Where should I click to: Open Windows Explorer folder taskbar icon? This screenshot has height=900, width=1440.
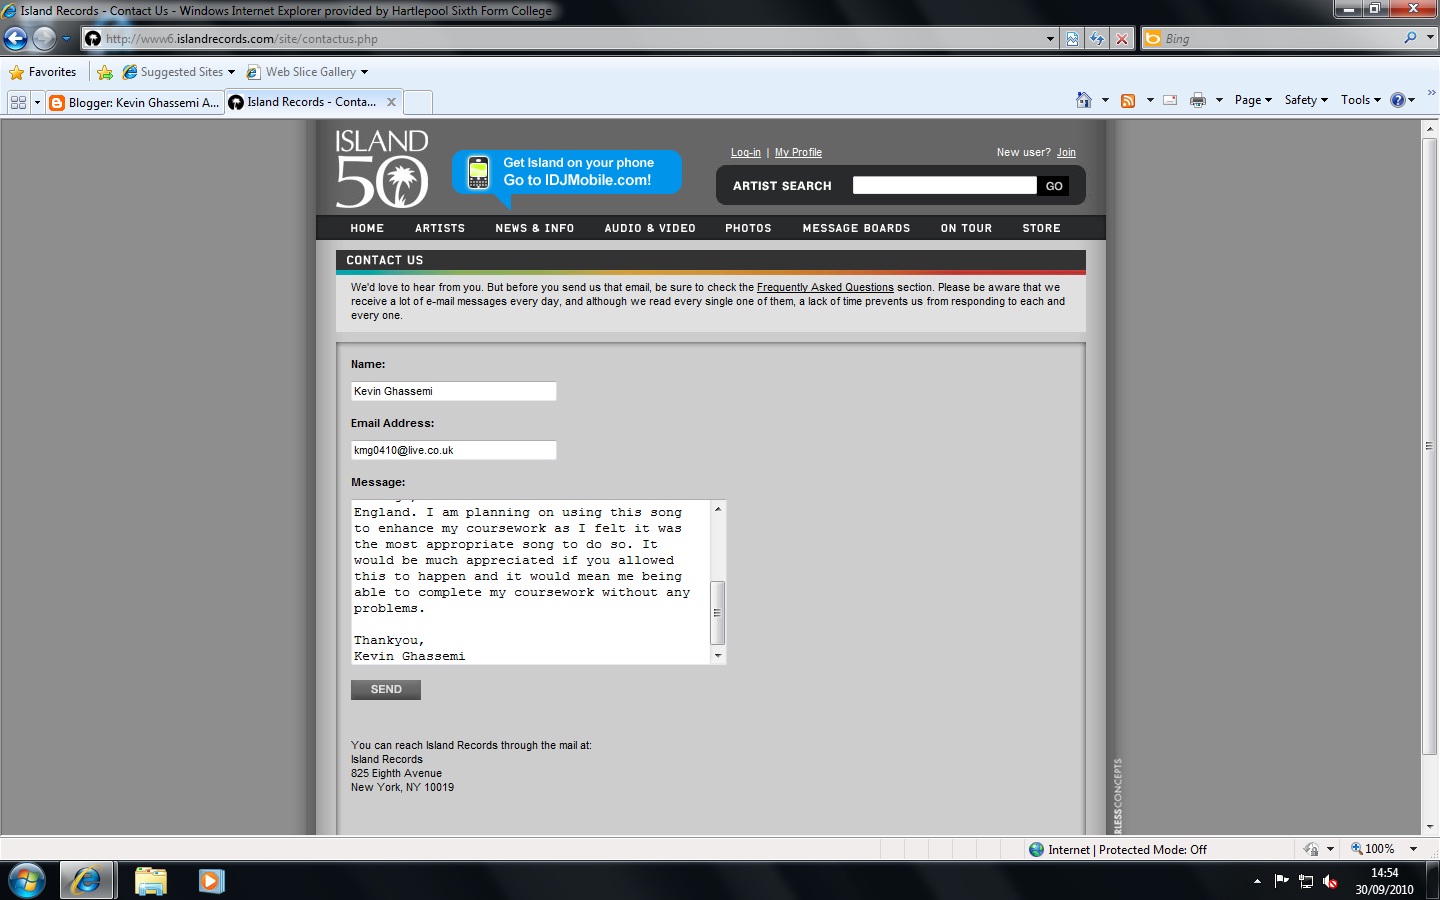click(x=151, y=881)
